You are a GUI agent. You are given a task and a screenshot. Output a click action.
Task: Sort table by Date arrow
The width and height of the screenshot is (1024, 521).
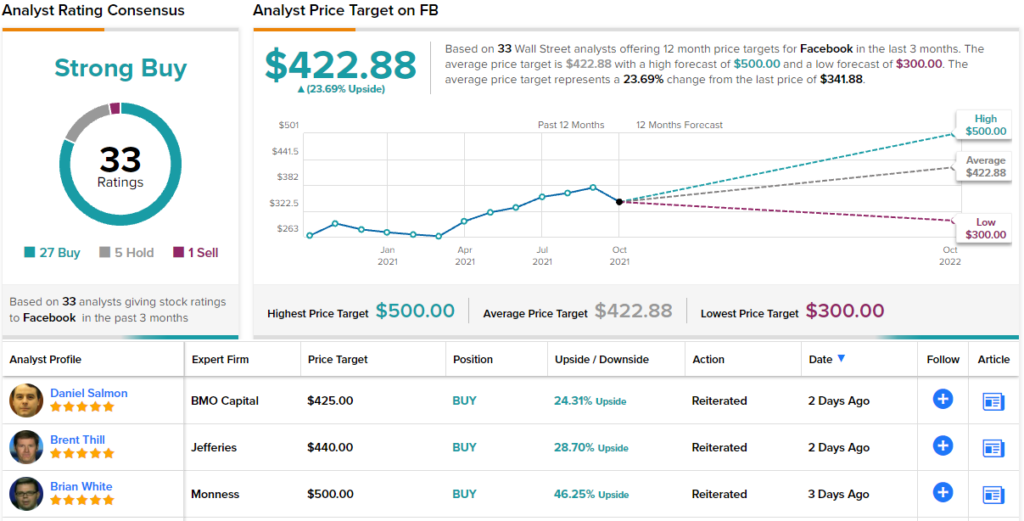point(840,359)
